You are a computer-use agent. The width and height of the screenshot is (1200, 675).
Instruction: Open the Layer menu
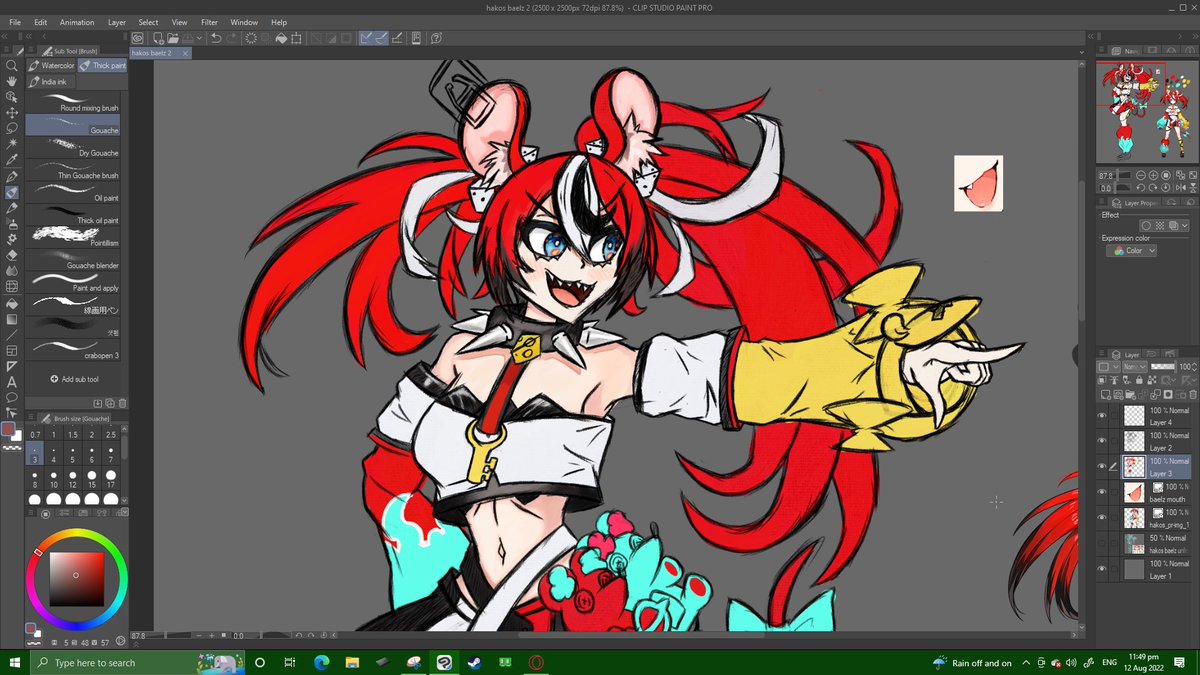point(117,22)
